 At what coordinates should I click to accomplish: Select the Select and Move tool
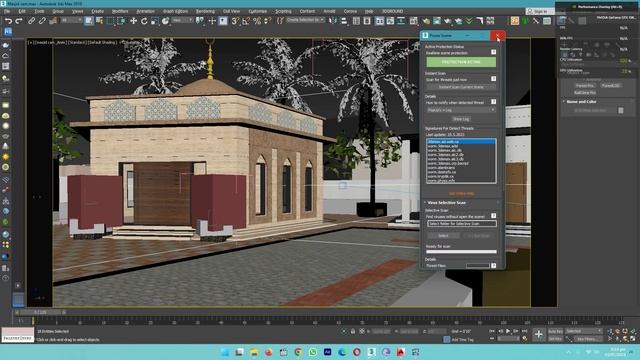coord(133,21)
